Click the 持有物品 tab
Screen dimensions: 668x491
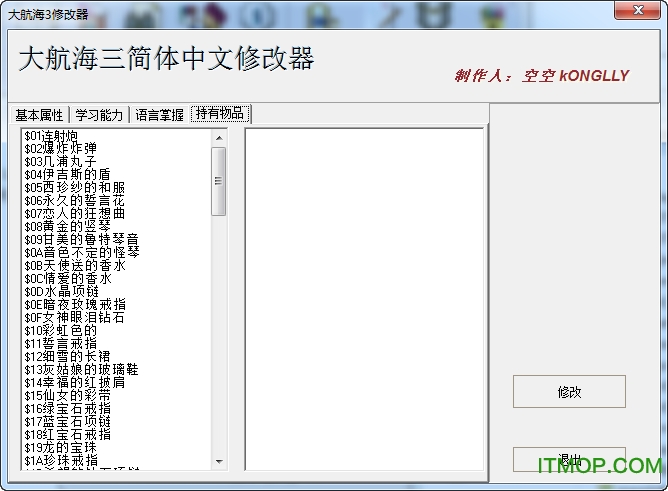(219, 114)
